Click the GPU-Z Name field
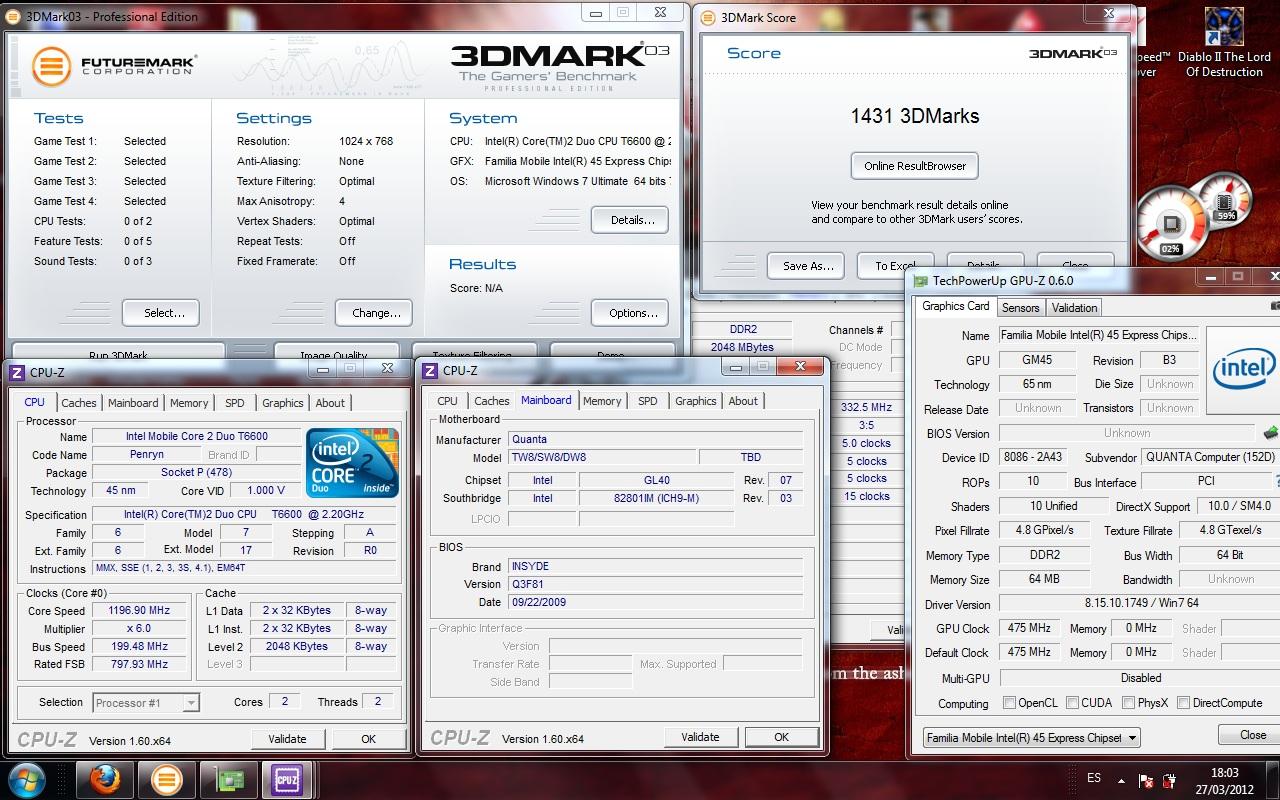This screenshot has height=800, width=1280. click(x=1097, y=336)
